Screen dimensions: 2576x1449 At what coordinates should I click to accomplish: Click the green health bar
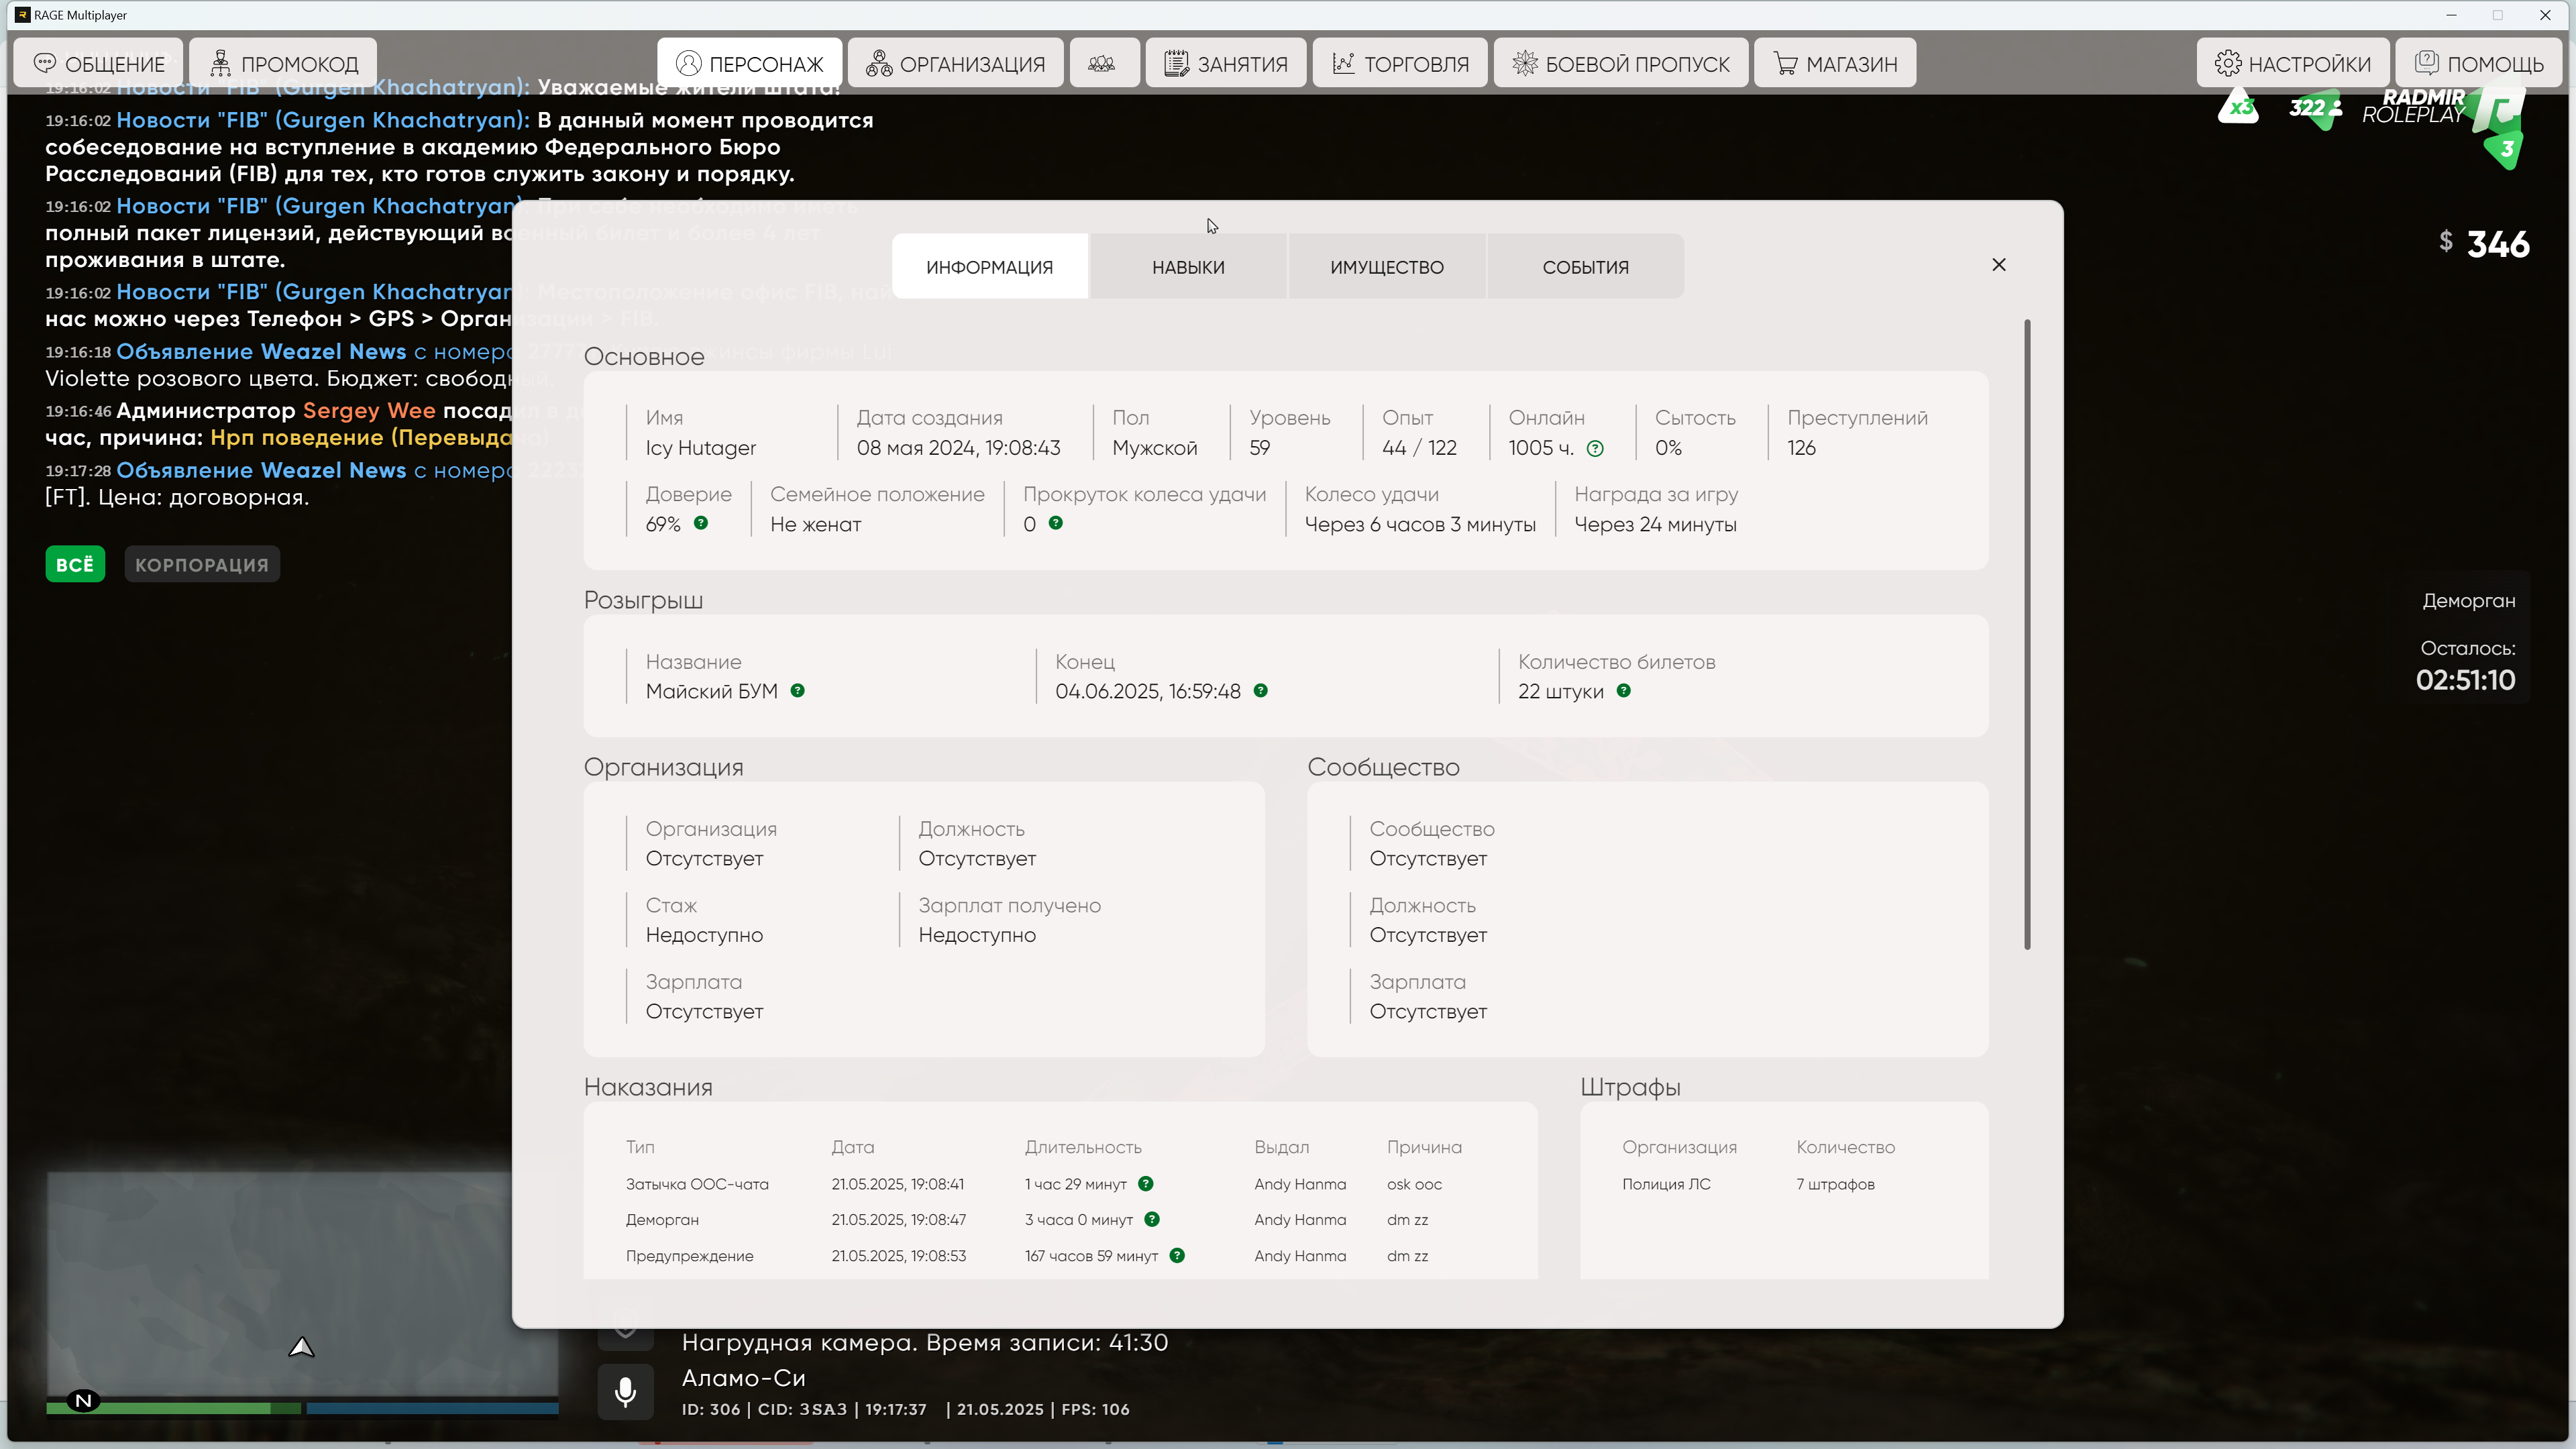(173, 1408)
